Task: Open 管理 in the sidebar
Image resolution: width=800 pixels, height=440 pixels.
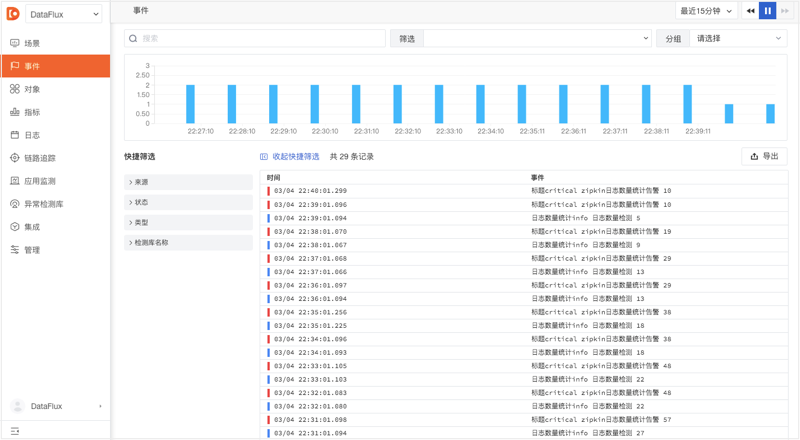Action: point(55,250)
